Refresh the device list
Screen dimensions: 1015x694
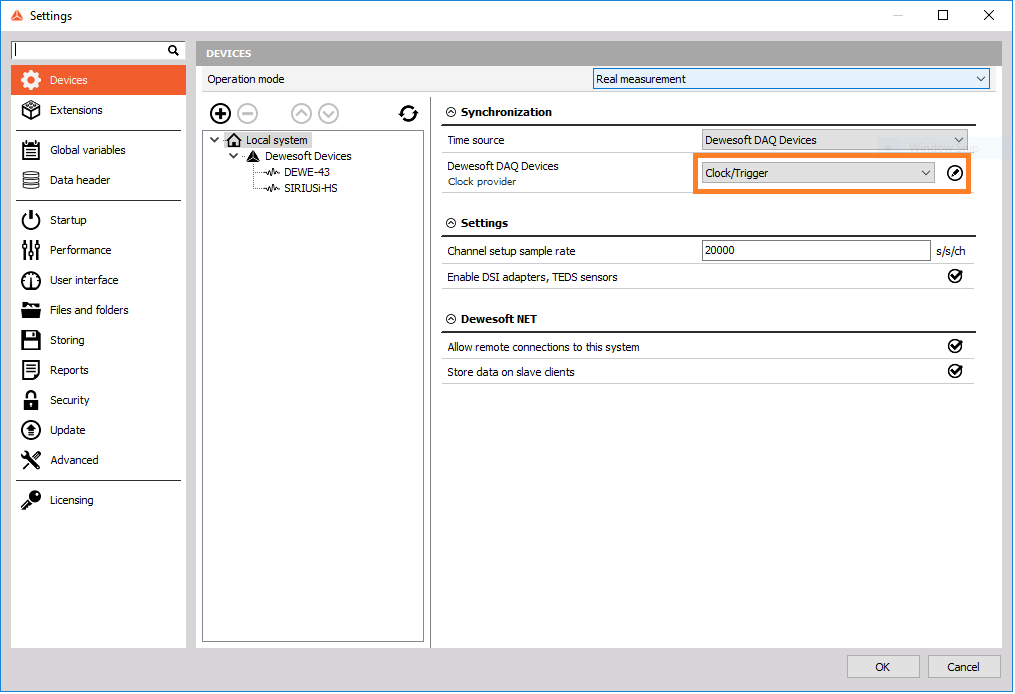click(x=408, y=114)
